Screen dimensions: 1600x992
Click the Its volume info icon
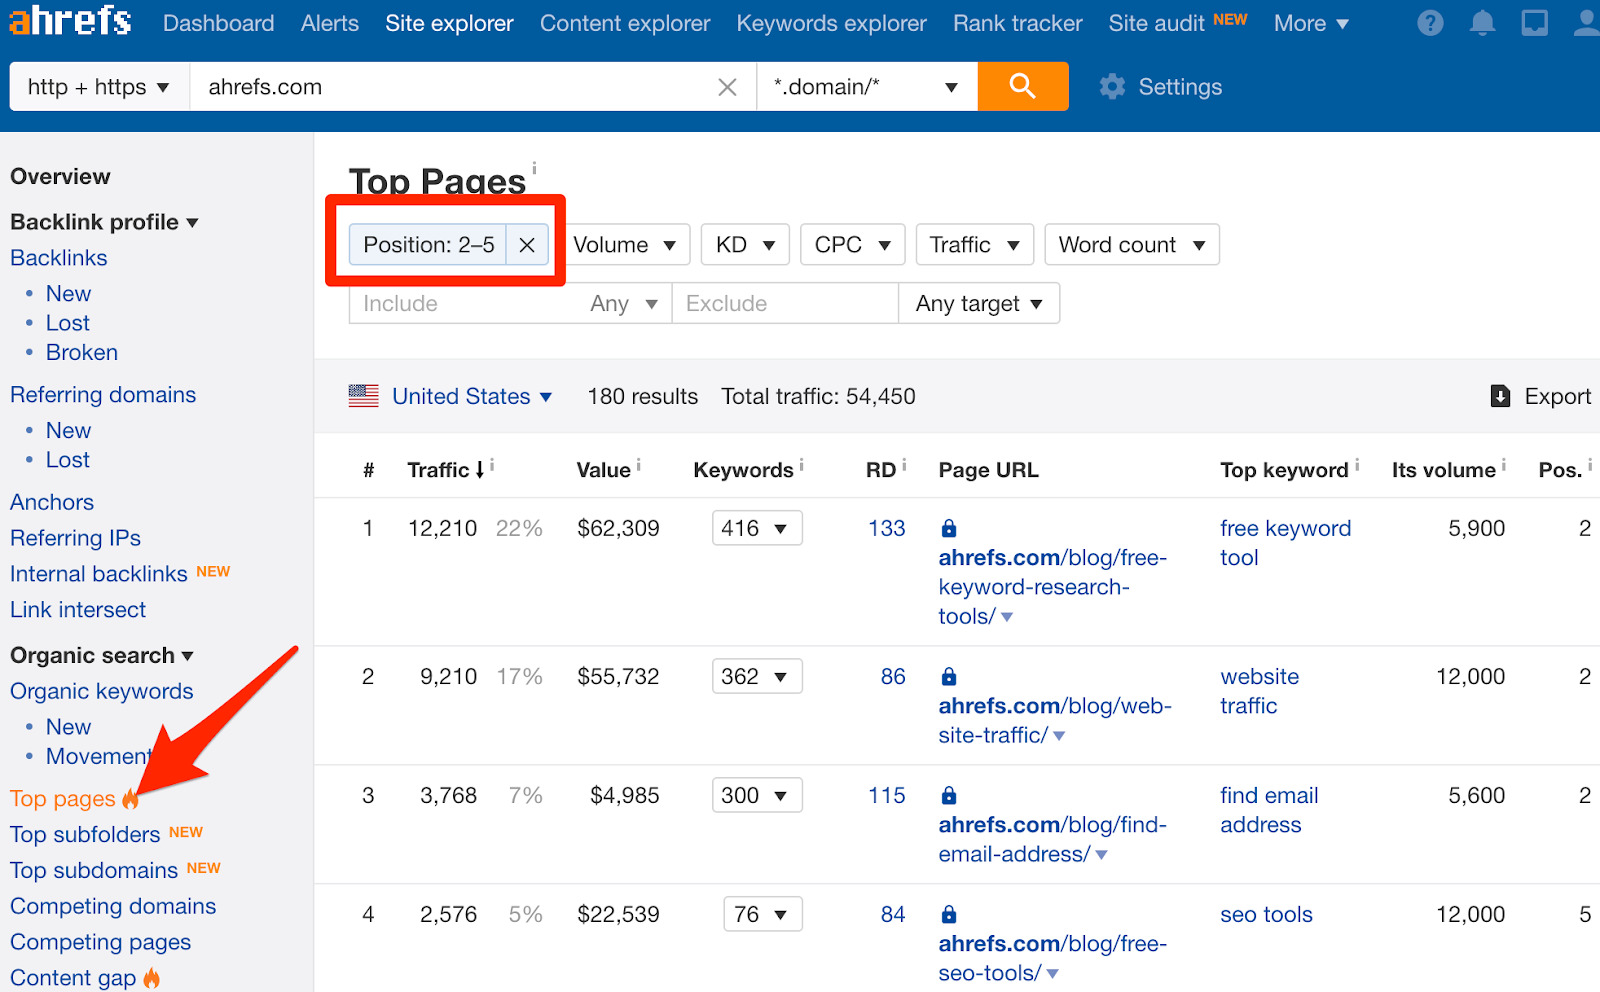click(x=1504, y=465)
